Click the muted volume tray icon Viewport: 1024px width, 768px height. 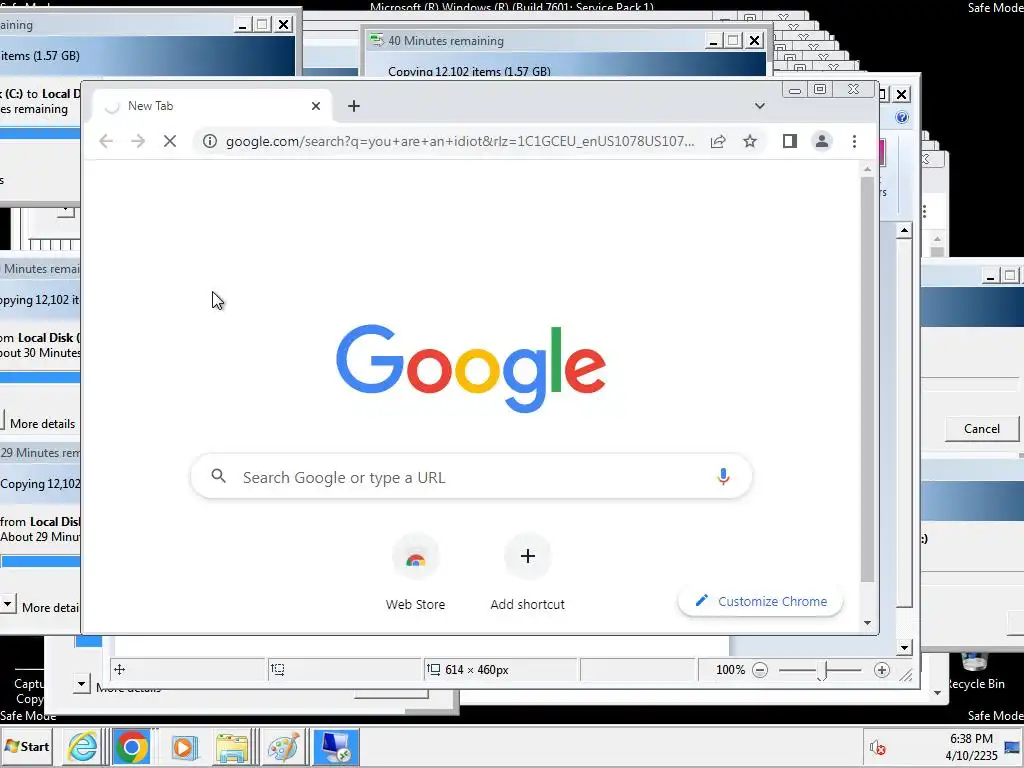click(877, 747)
